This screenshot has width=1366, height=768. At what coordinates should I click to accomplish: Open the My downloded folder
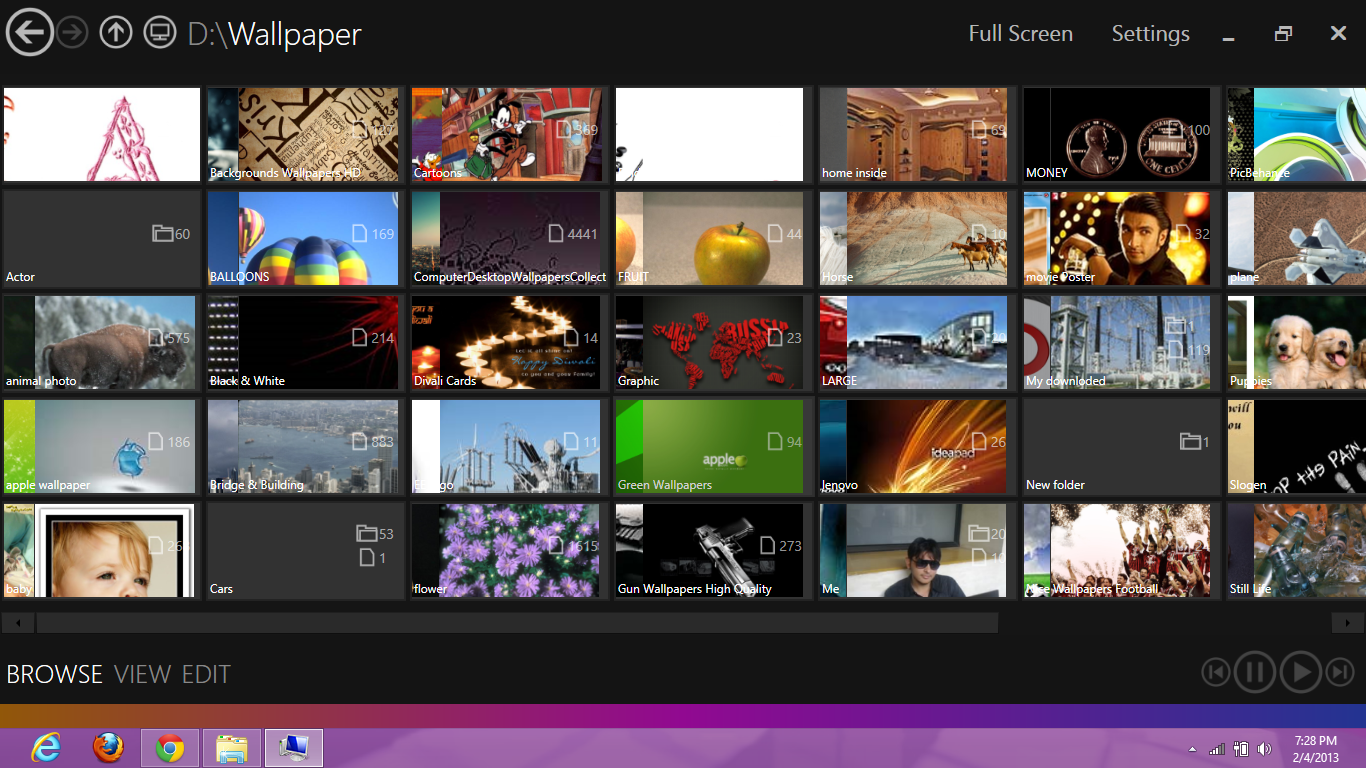[1120, 342]
